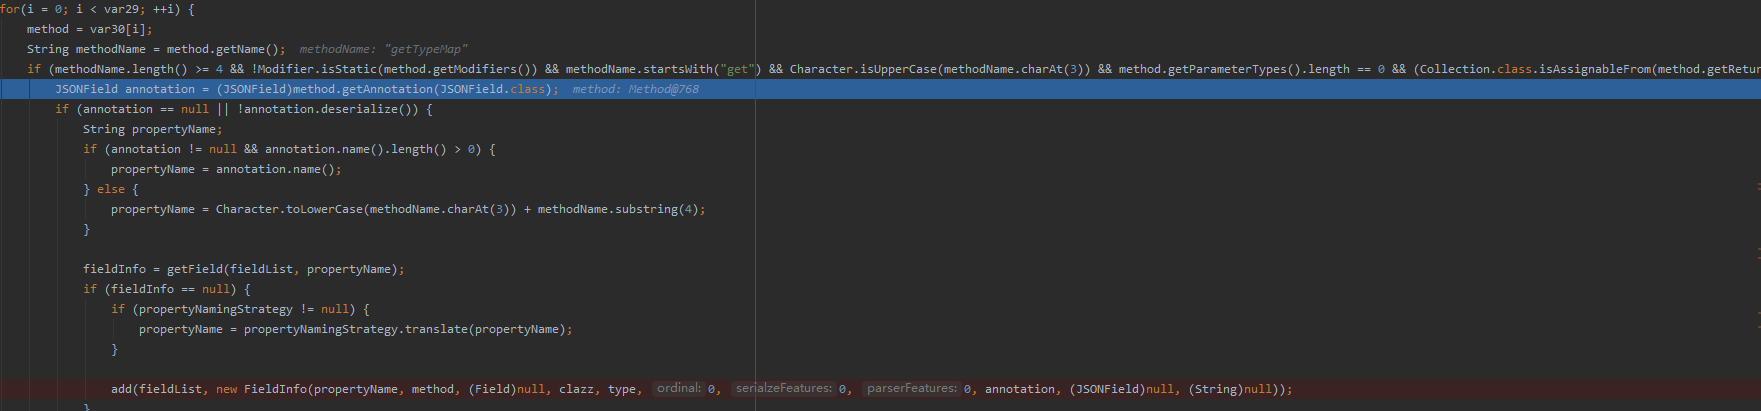The image size is (1761, 411).
Task: Click the 'for(i = 0; i < var29; ++i)' loop line
Action: point(98,9)
